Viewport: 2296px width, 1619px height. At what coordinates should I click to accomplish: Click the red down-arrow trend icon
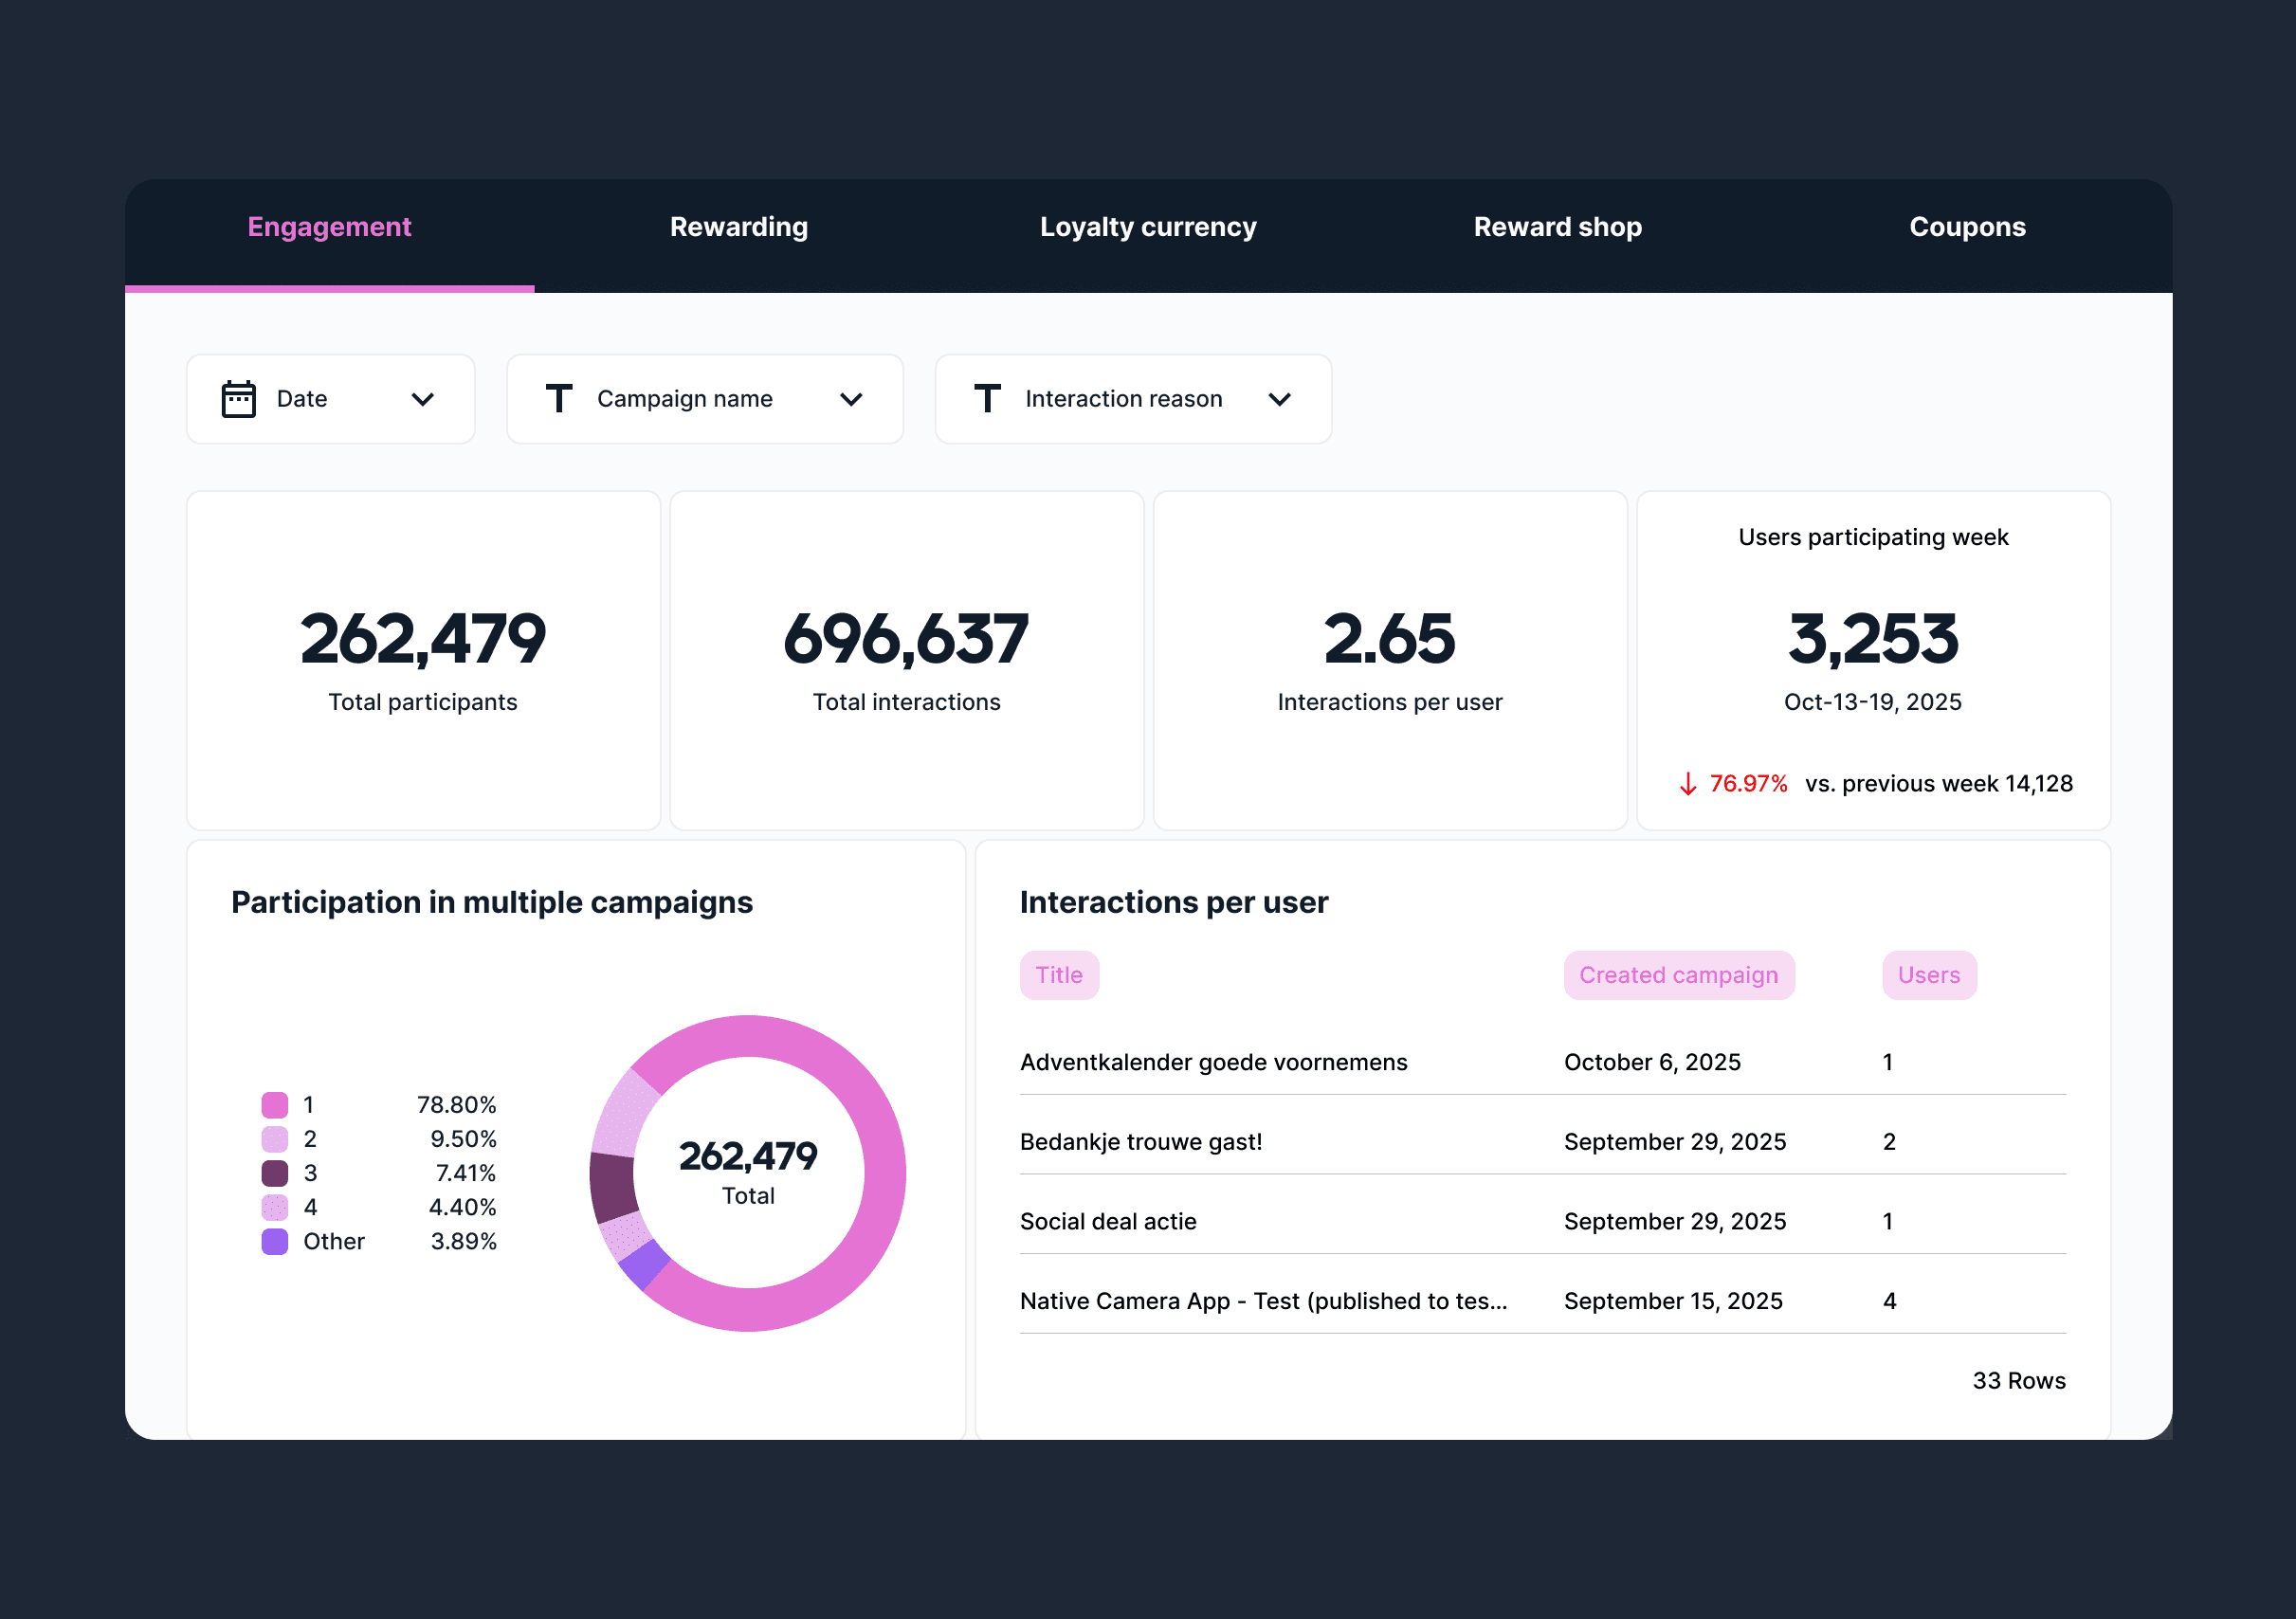click(1687, 784)
